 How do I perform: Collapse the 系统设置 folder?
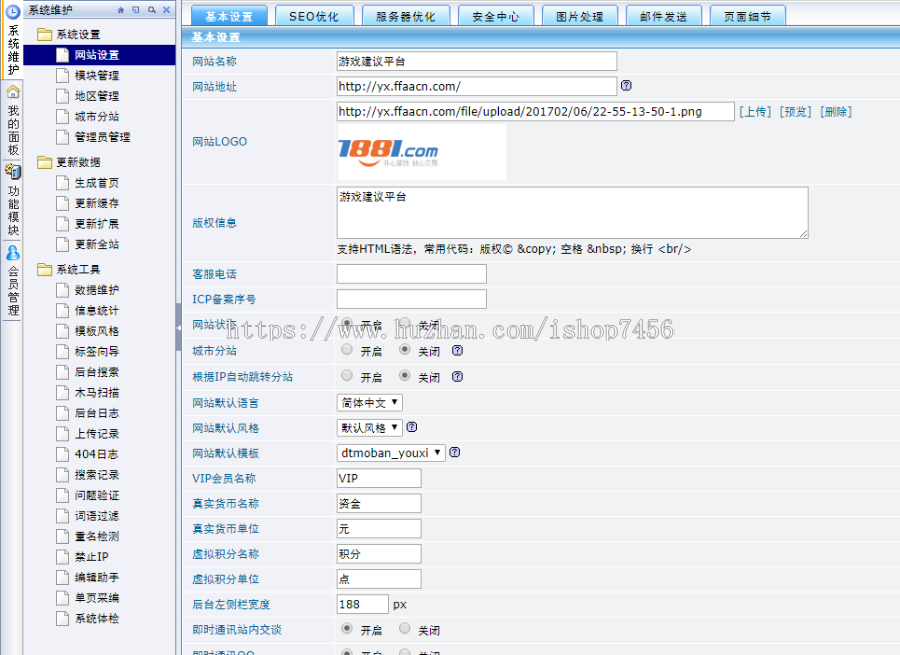tap(44, 34)
